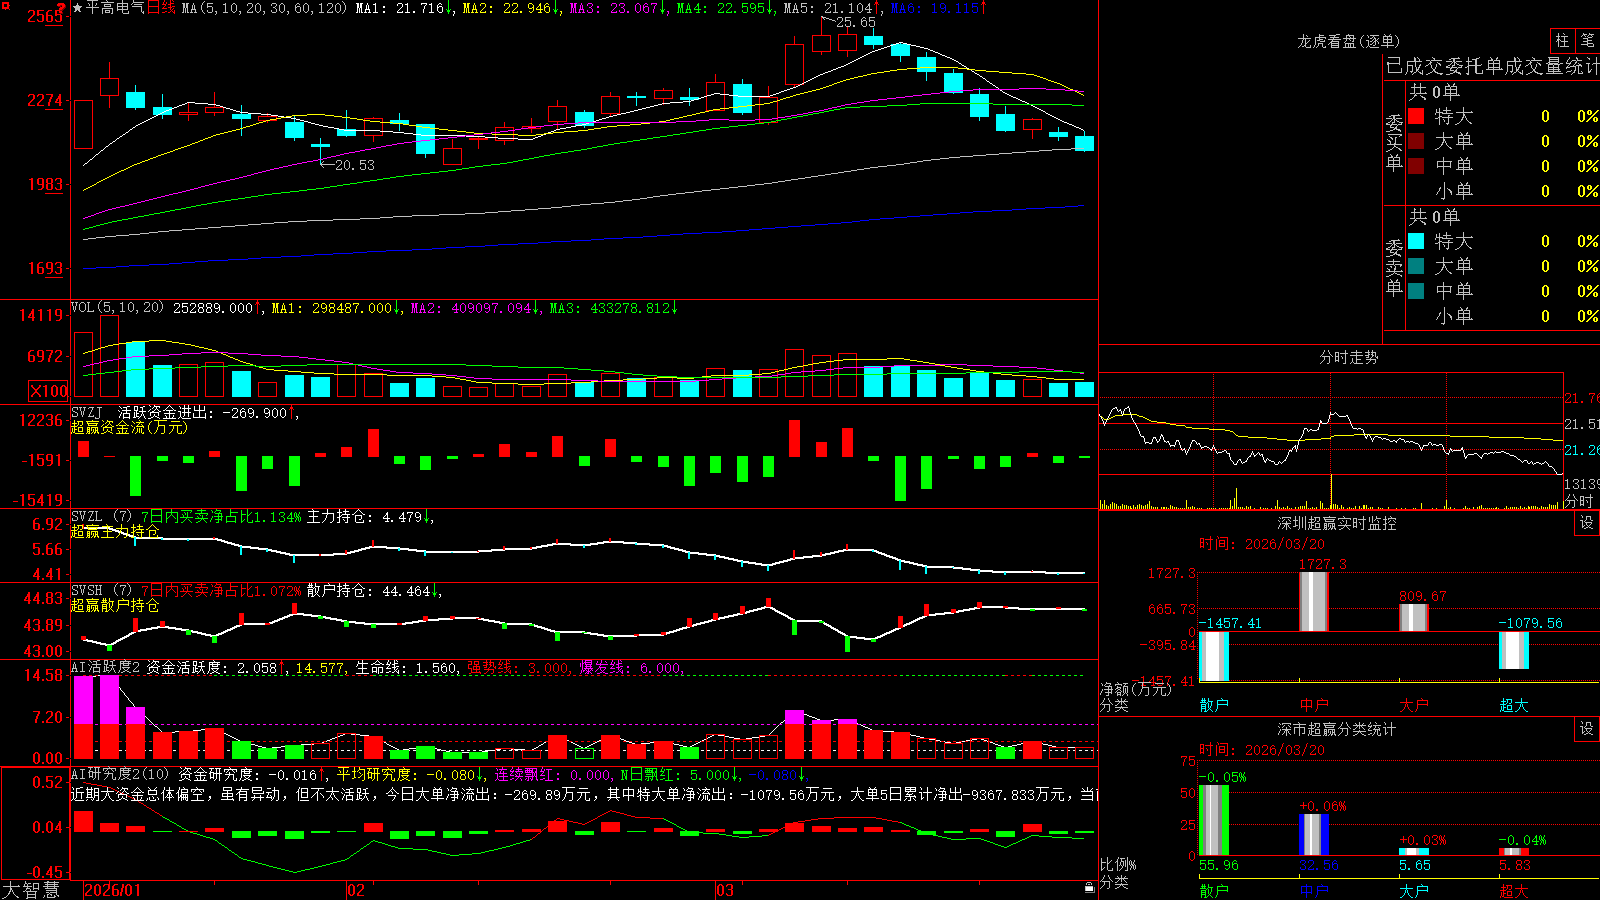Click the 主力持仓: 4.479 value
The height and width of the screenshot is (900, 1600).
(x=370, y=517)
